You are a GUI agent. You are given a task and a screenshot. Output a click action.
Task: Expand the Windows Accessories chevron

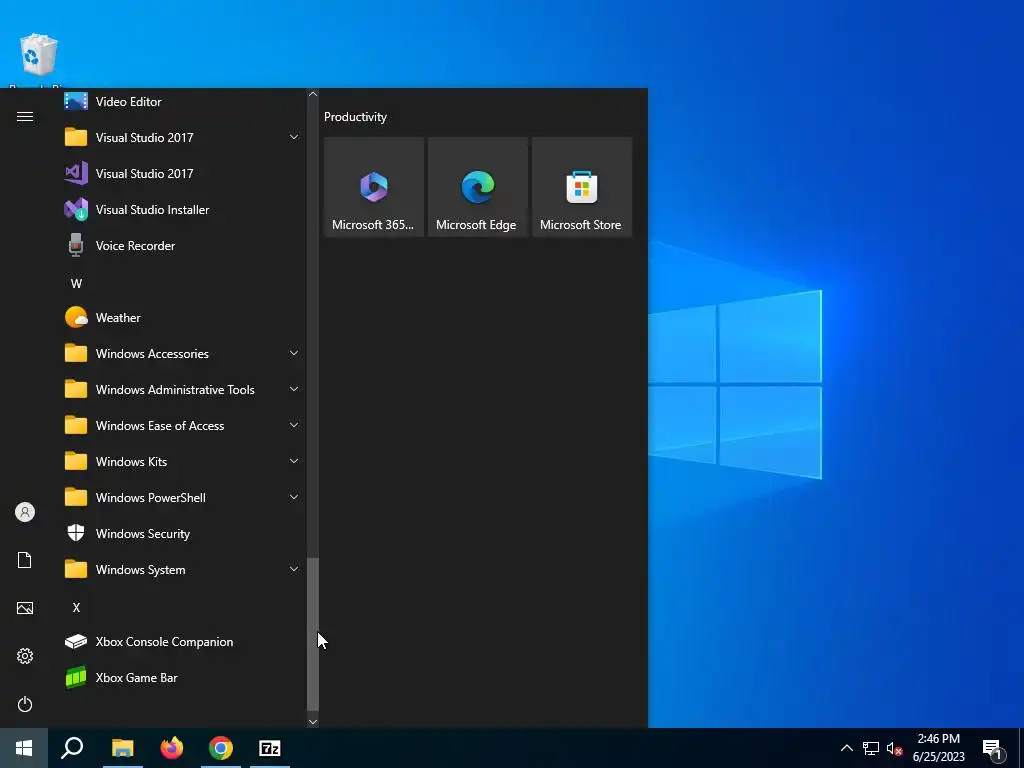pos(294,353)
